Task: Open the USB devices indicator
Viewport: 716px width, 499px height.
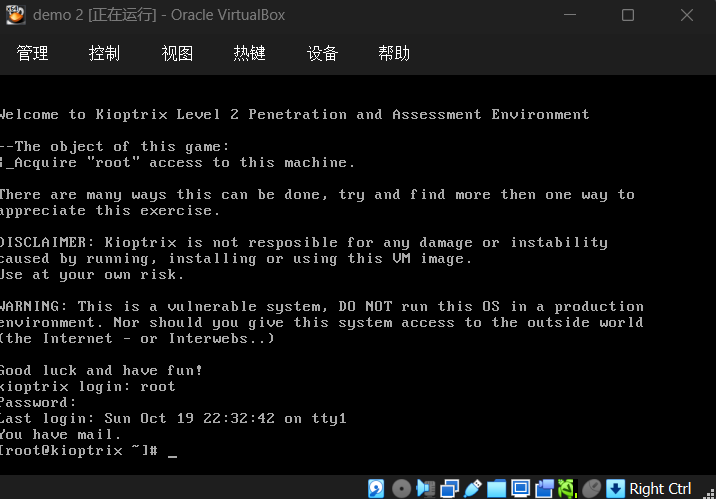Action: [x=473, y=489]
